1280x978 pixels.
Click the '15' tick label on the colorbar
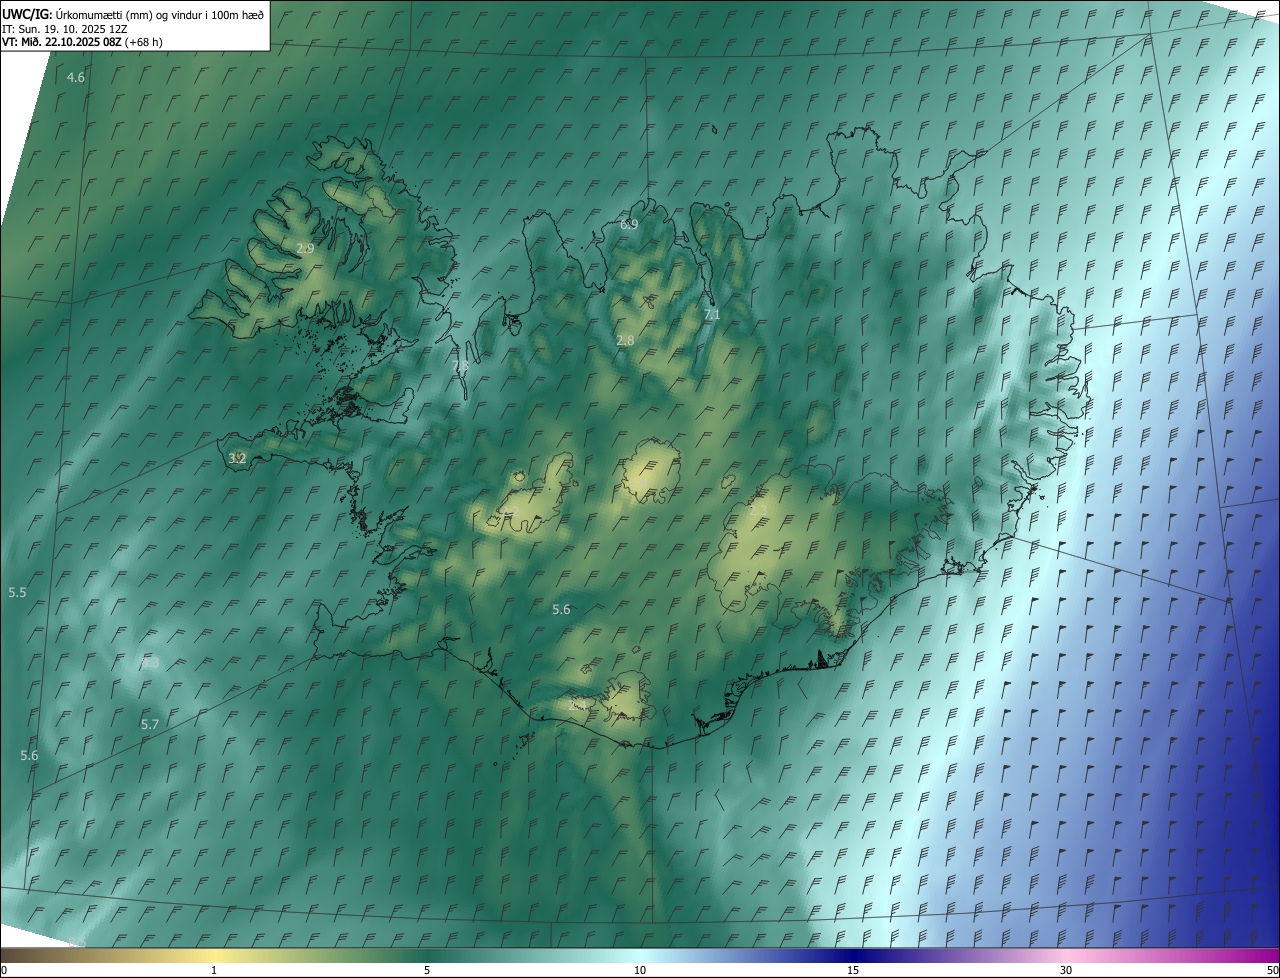click(x=853, y=970)
